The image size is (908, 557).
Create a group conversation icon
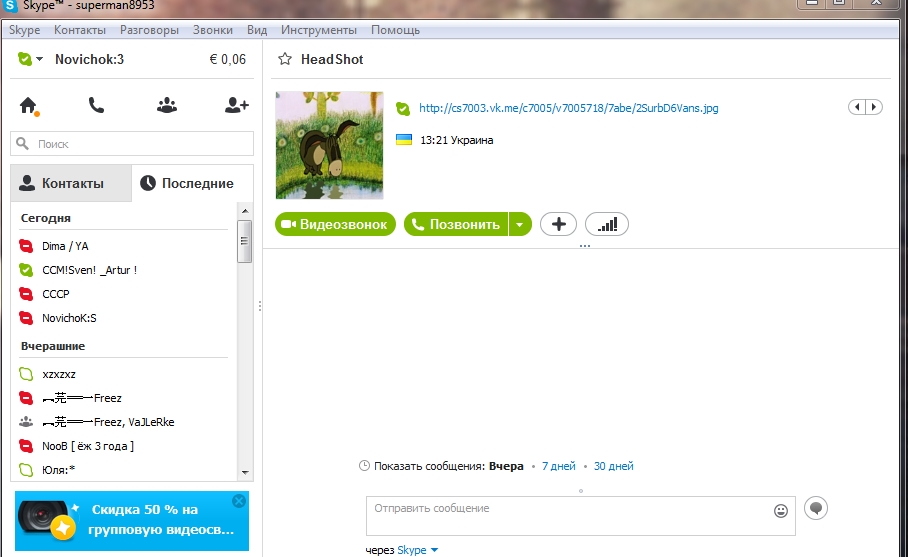tap(167, 105)
